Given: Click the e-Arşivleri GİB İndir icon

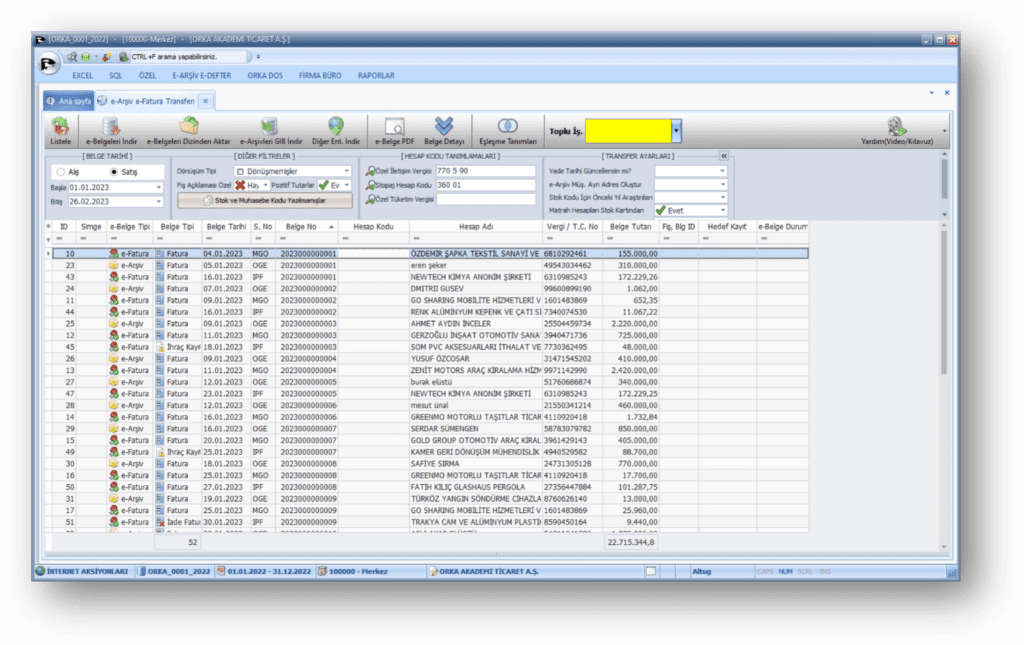Looking at the screenshot, I should (x=268, y=130).
